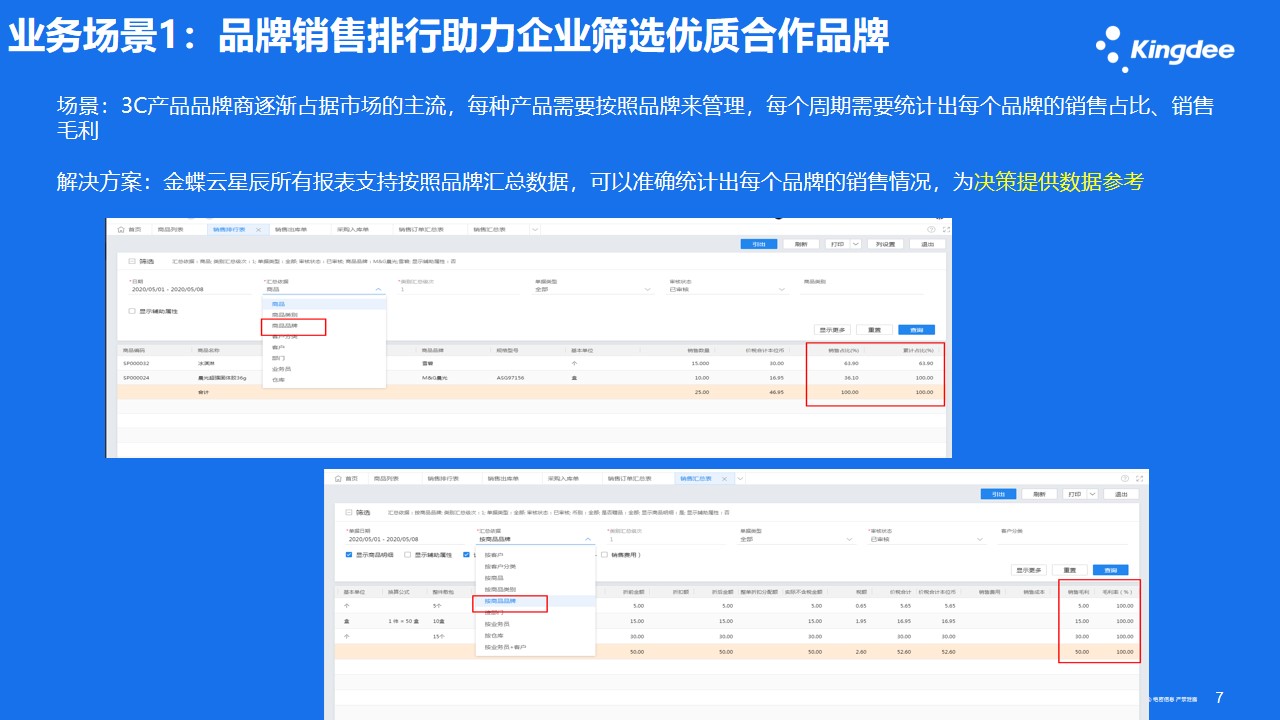Click the 客户分类 input in the 销售汇总表 window
Screen dimensions: 1280x720
point(1063,539)
